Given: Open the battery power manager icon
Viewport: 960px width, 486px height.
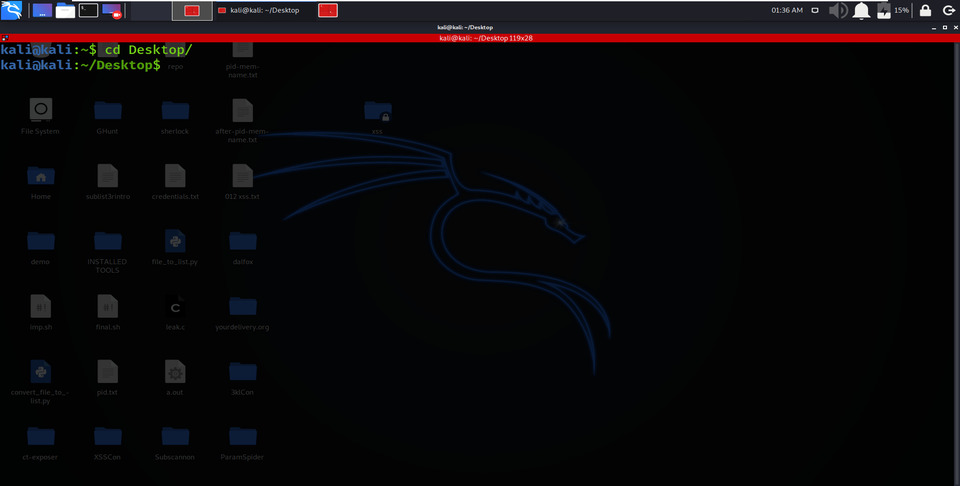Looking at the screenshot, I should click(x=883, y=10).
